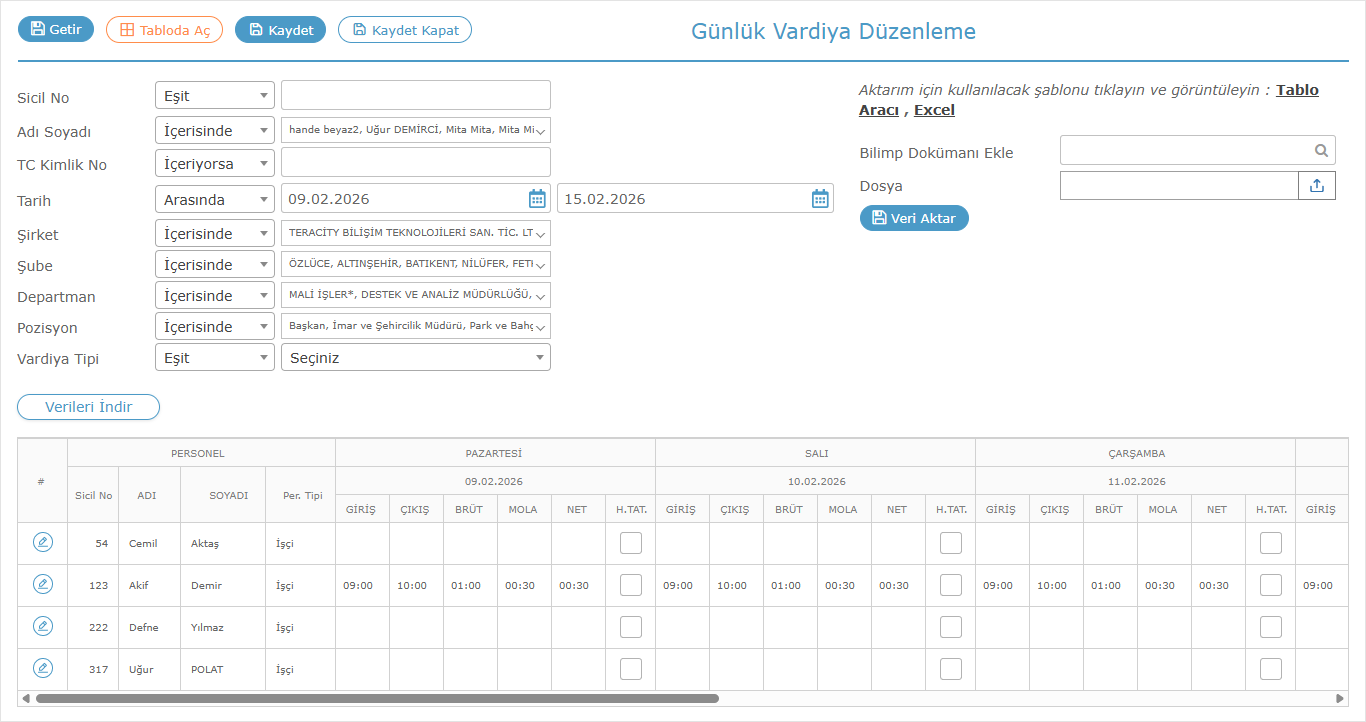Click the upload icon next to Dosya
The width and height of the screenshot is (1366, 722).
[x=1316, y=186]
